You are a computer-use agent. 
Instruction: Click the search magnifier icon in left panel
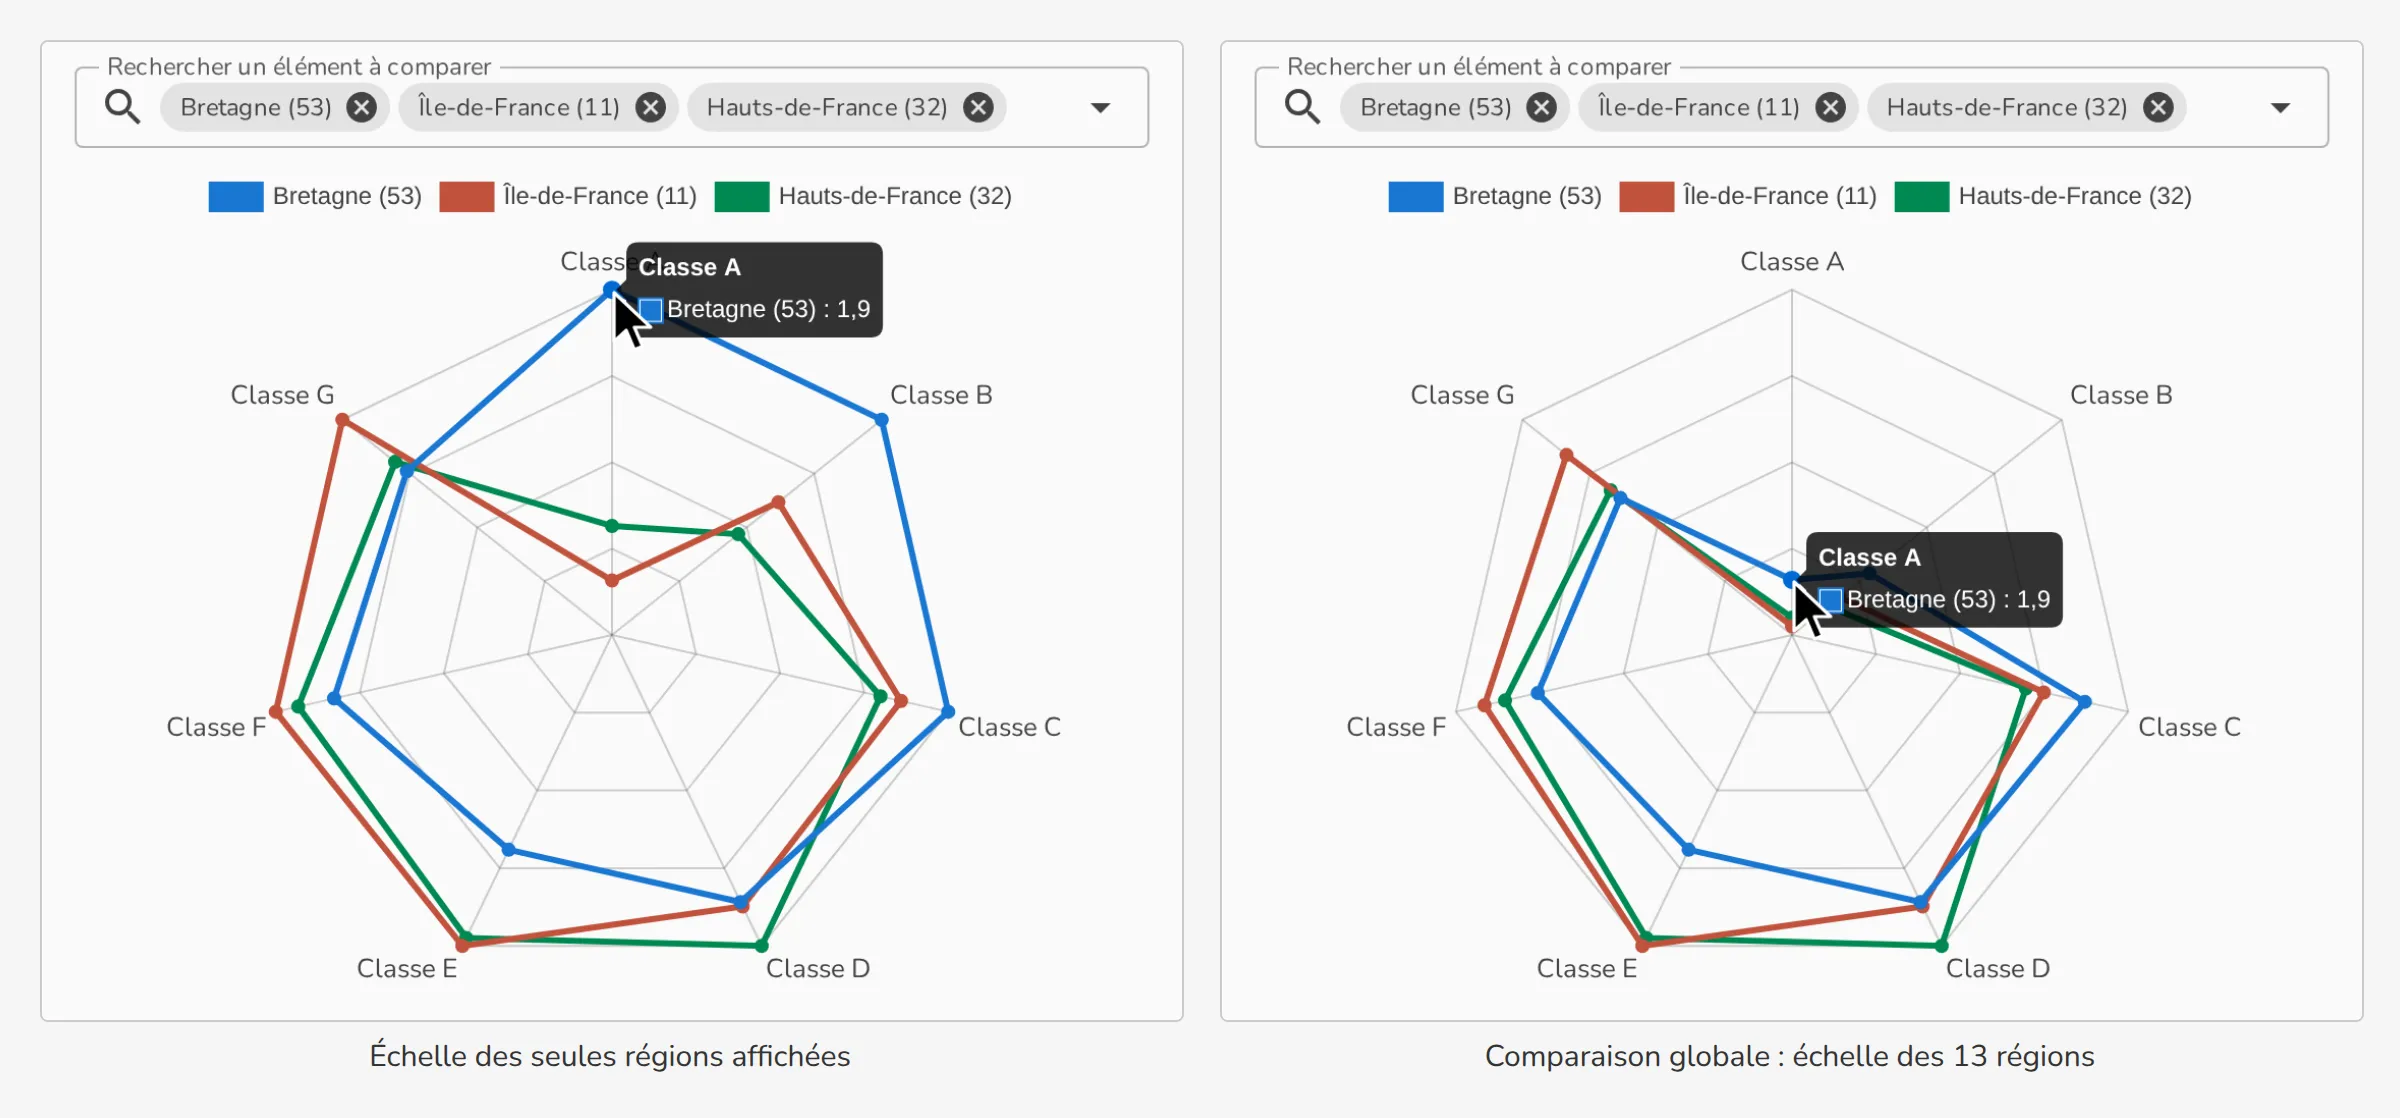point(122,106)
